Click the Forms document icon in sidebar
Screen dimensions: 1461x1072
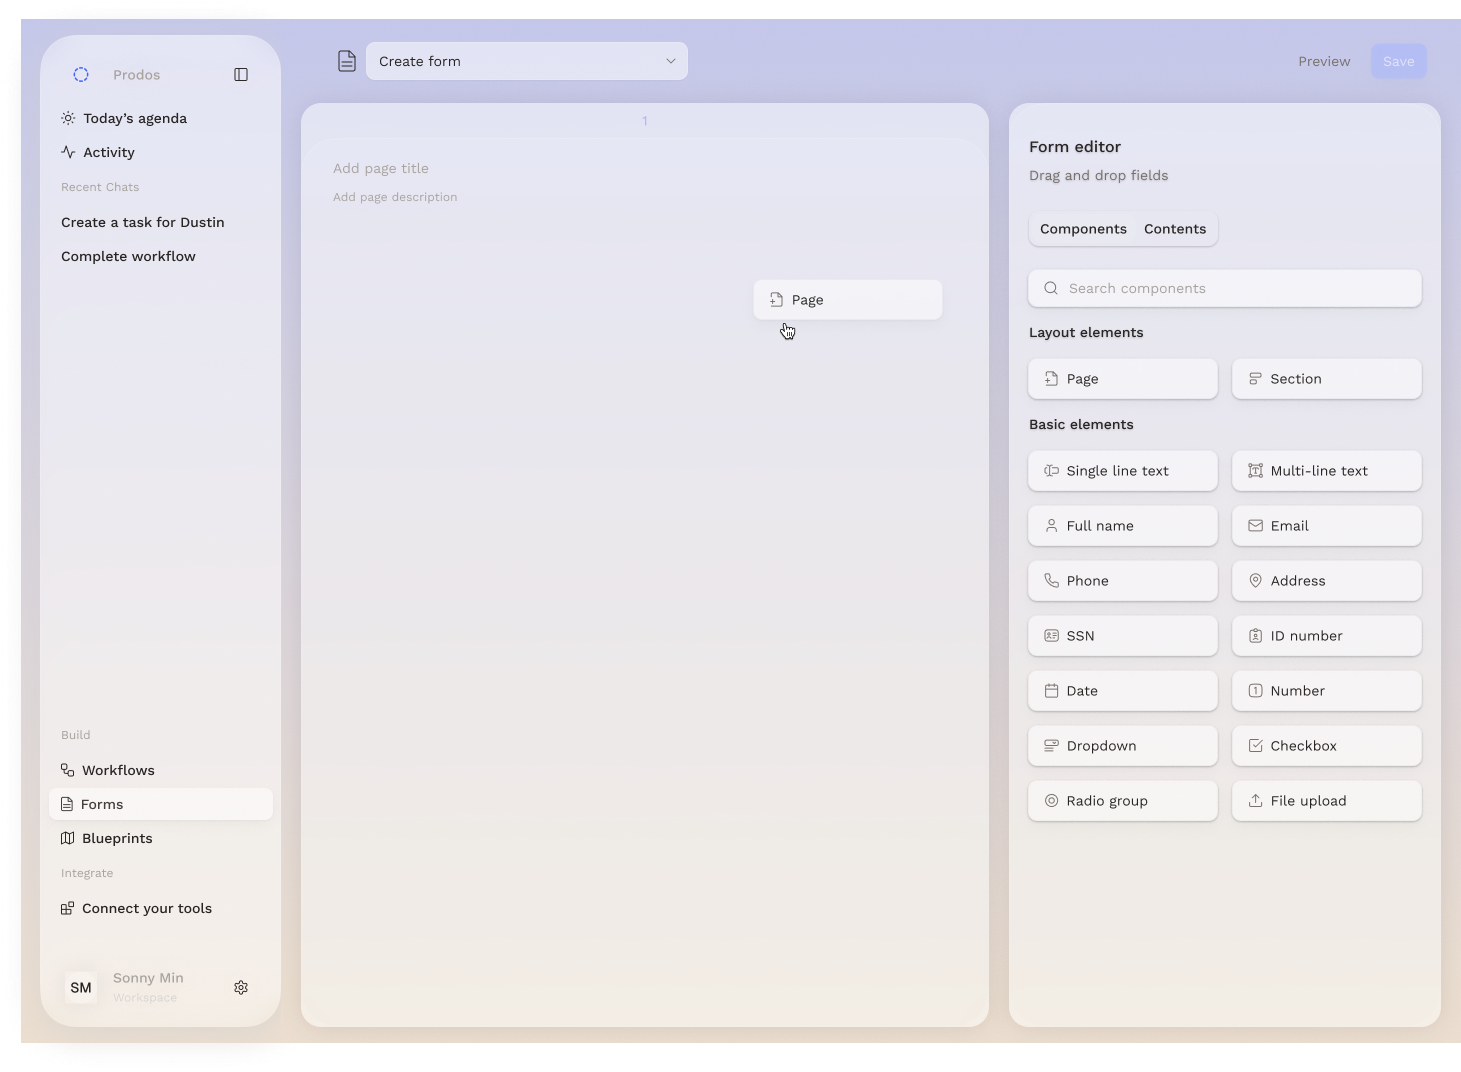(x=67, y=804)
